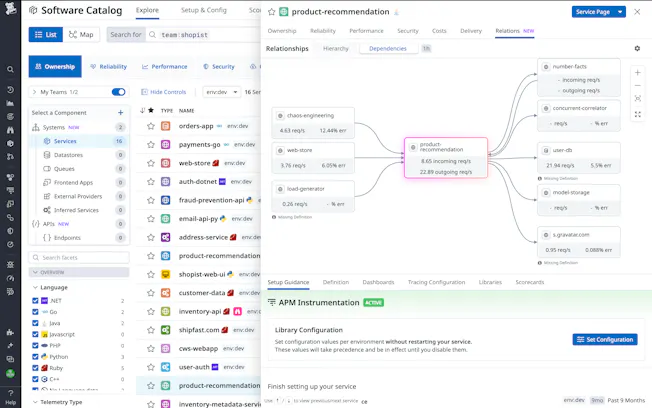This screenshot has width=652, height=408.
Task: Click the Set Configuration button
Action: (604, 339)
